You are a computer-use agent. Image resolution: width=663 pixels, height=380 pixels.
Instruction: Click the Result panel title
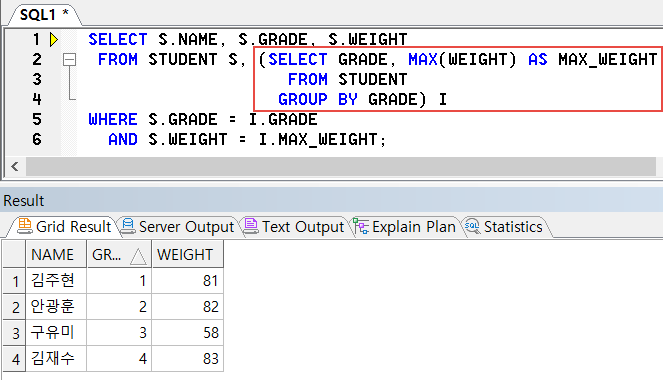24,200
